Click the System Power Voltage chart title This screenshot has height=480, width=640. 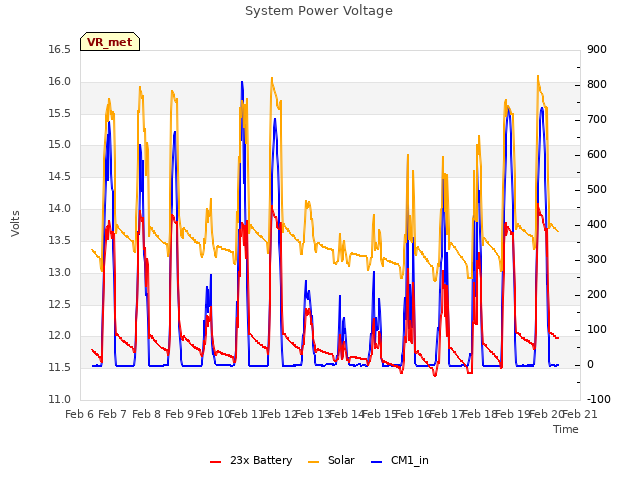tap(319, 11)
